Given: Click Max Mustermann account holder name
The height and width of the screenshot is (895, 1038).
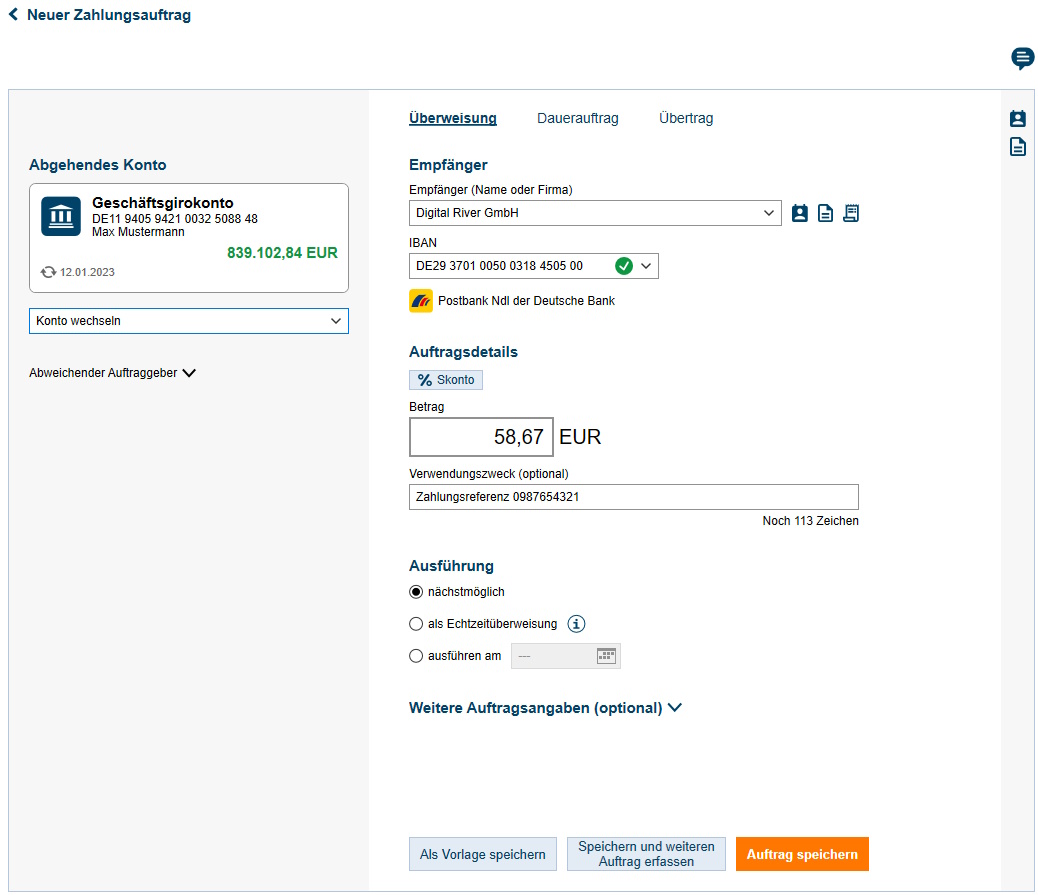Looking at the screenshot, I should (x=138, y=232).
